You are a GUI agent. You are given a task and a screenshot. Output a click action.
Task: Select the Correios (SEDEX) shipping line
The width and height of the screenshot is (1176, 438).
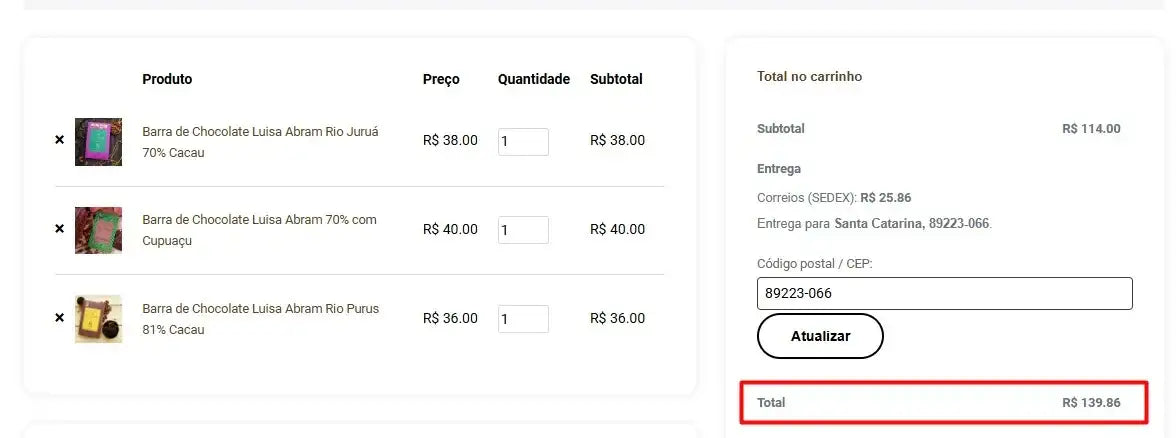834,198
